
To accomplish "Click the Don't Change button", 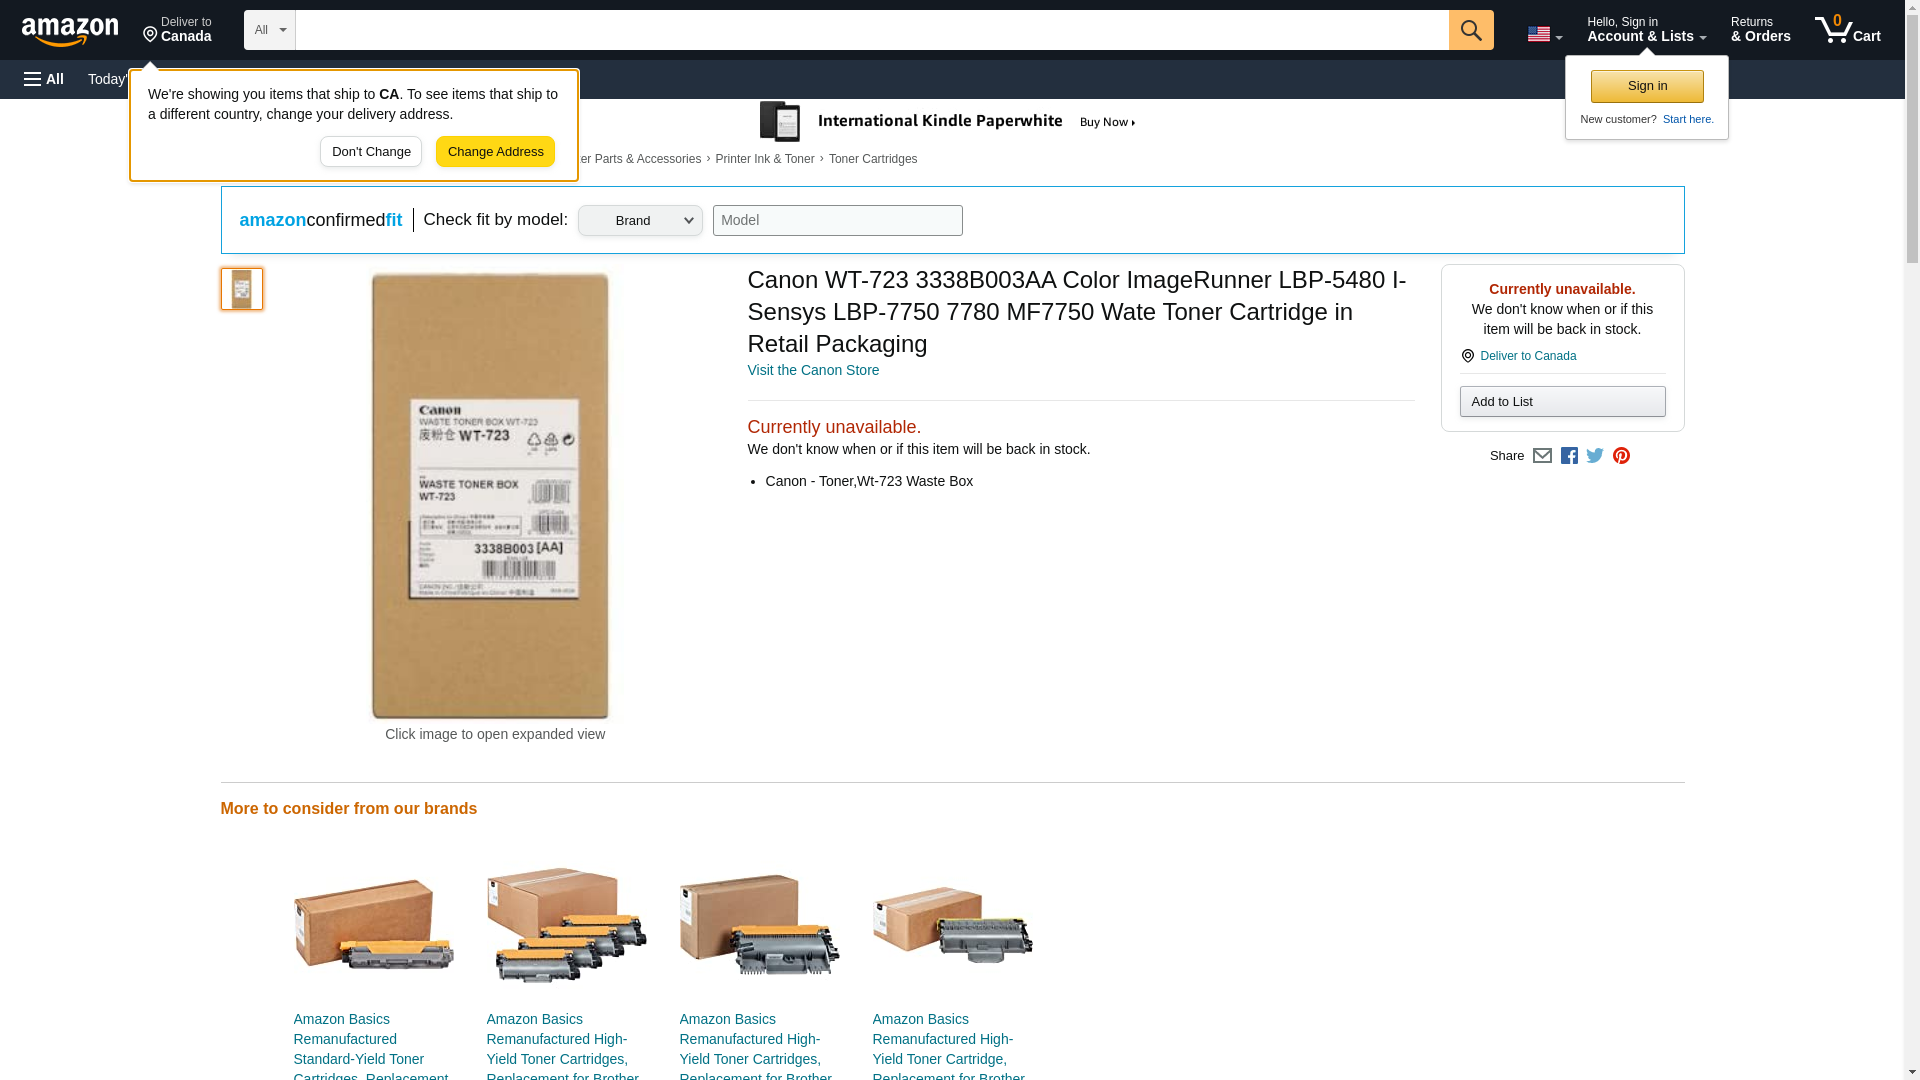I will (x=371, y=152).
